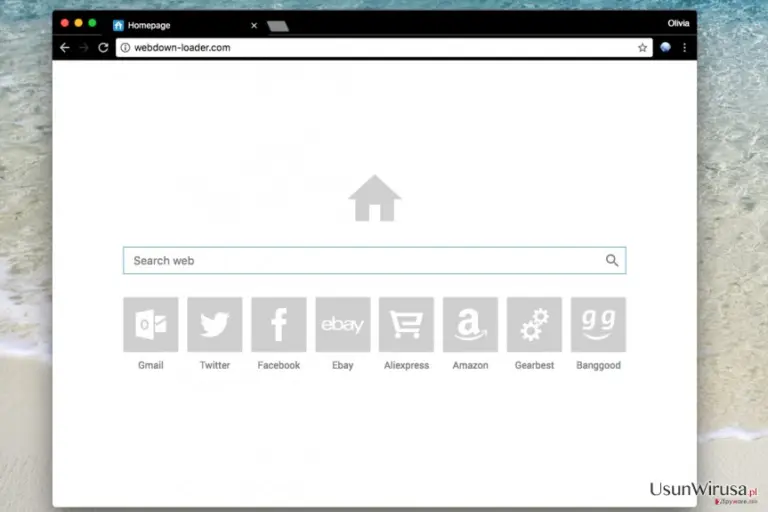Focus the webdown-loader.com address bar
The width and height of the screenshot is (768, 512).
pyautogui.click(x=384, y=48)
